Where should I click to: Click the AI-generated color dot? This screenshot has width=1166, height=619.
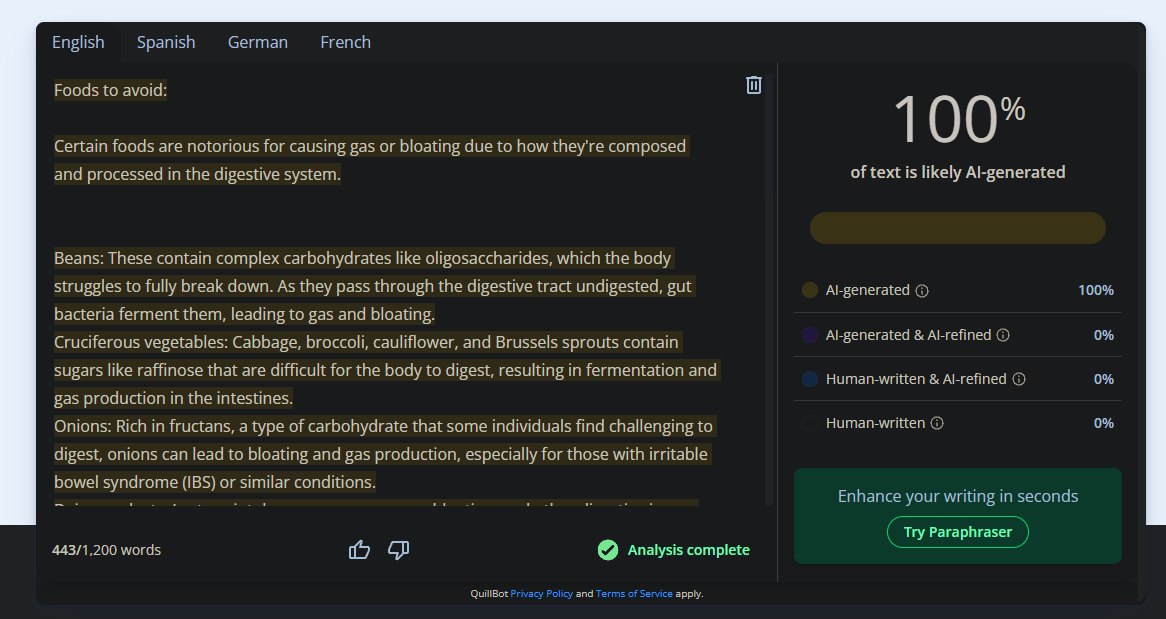pos(810,290)
